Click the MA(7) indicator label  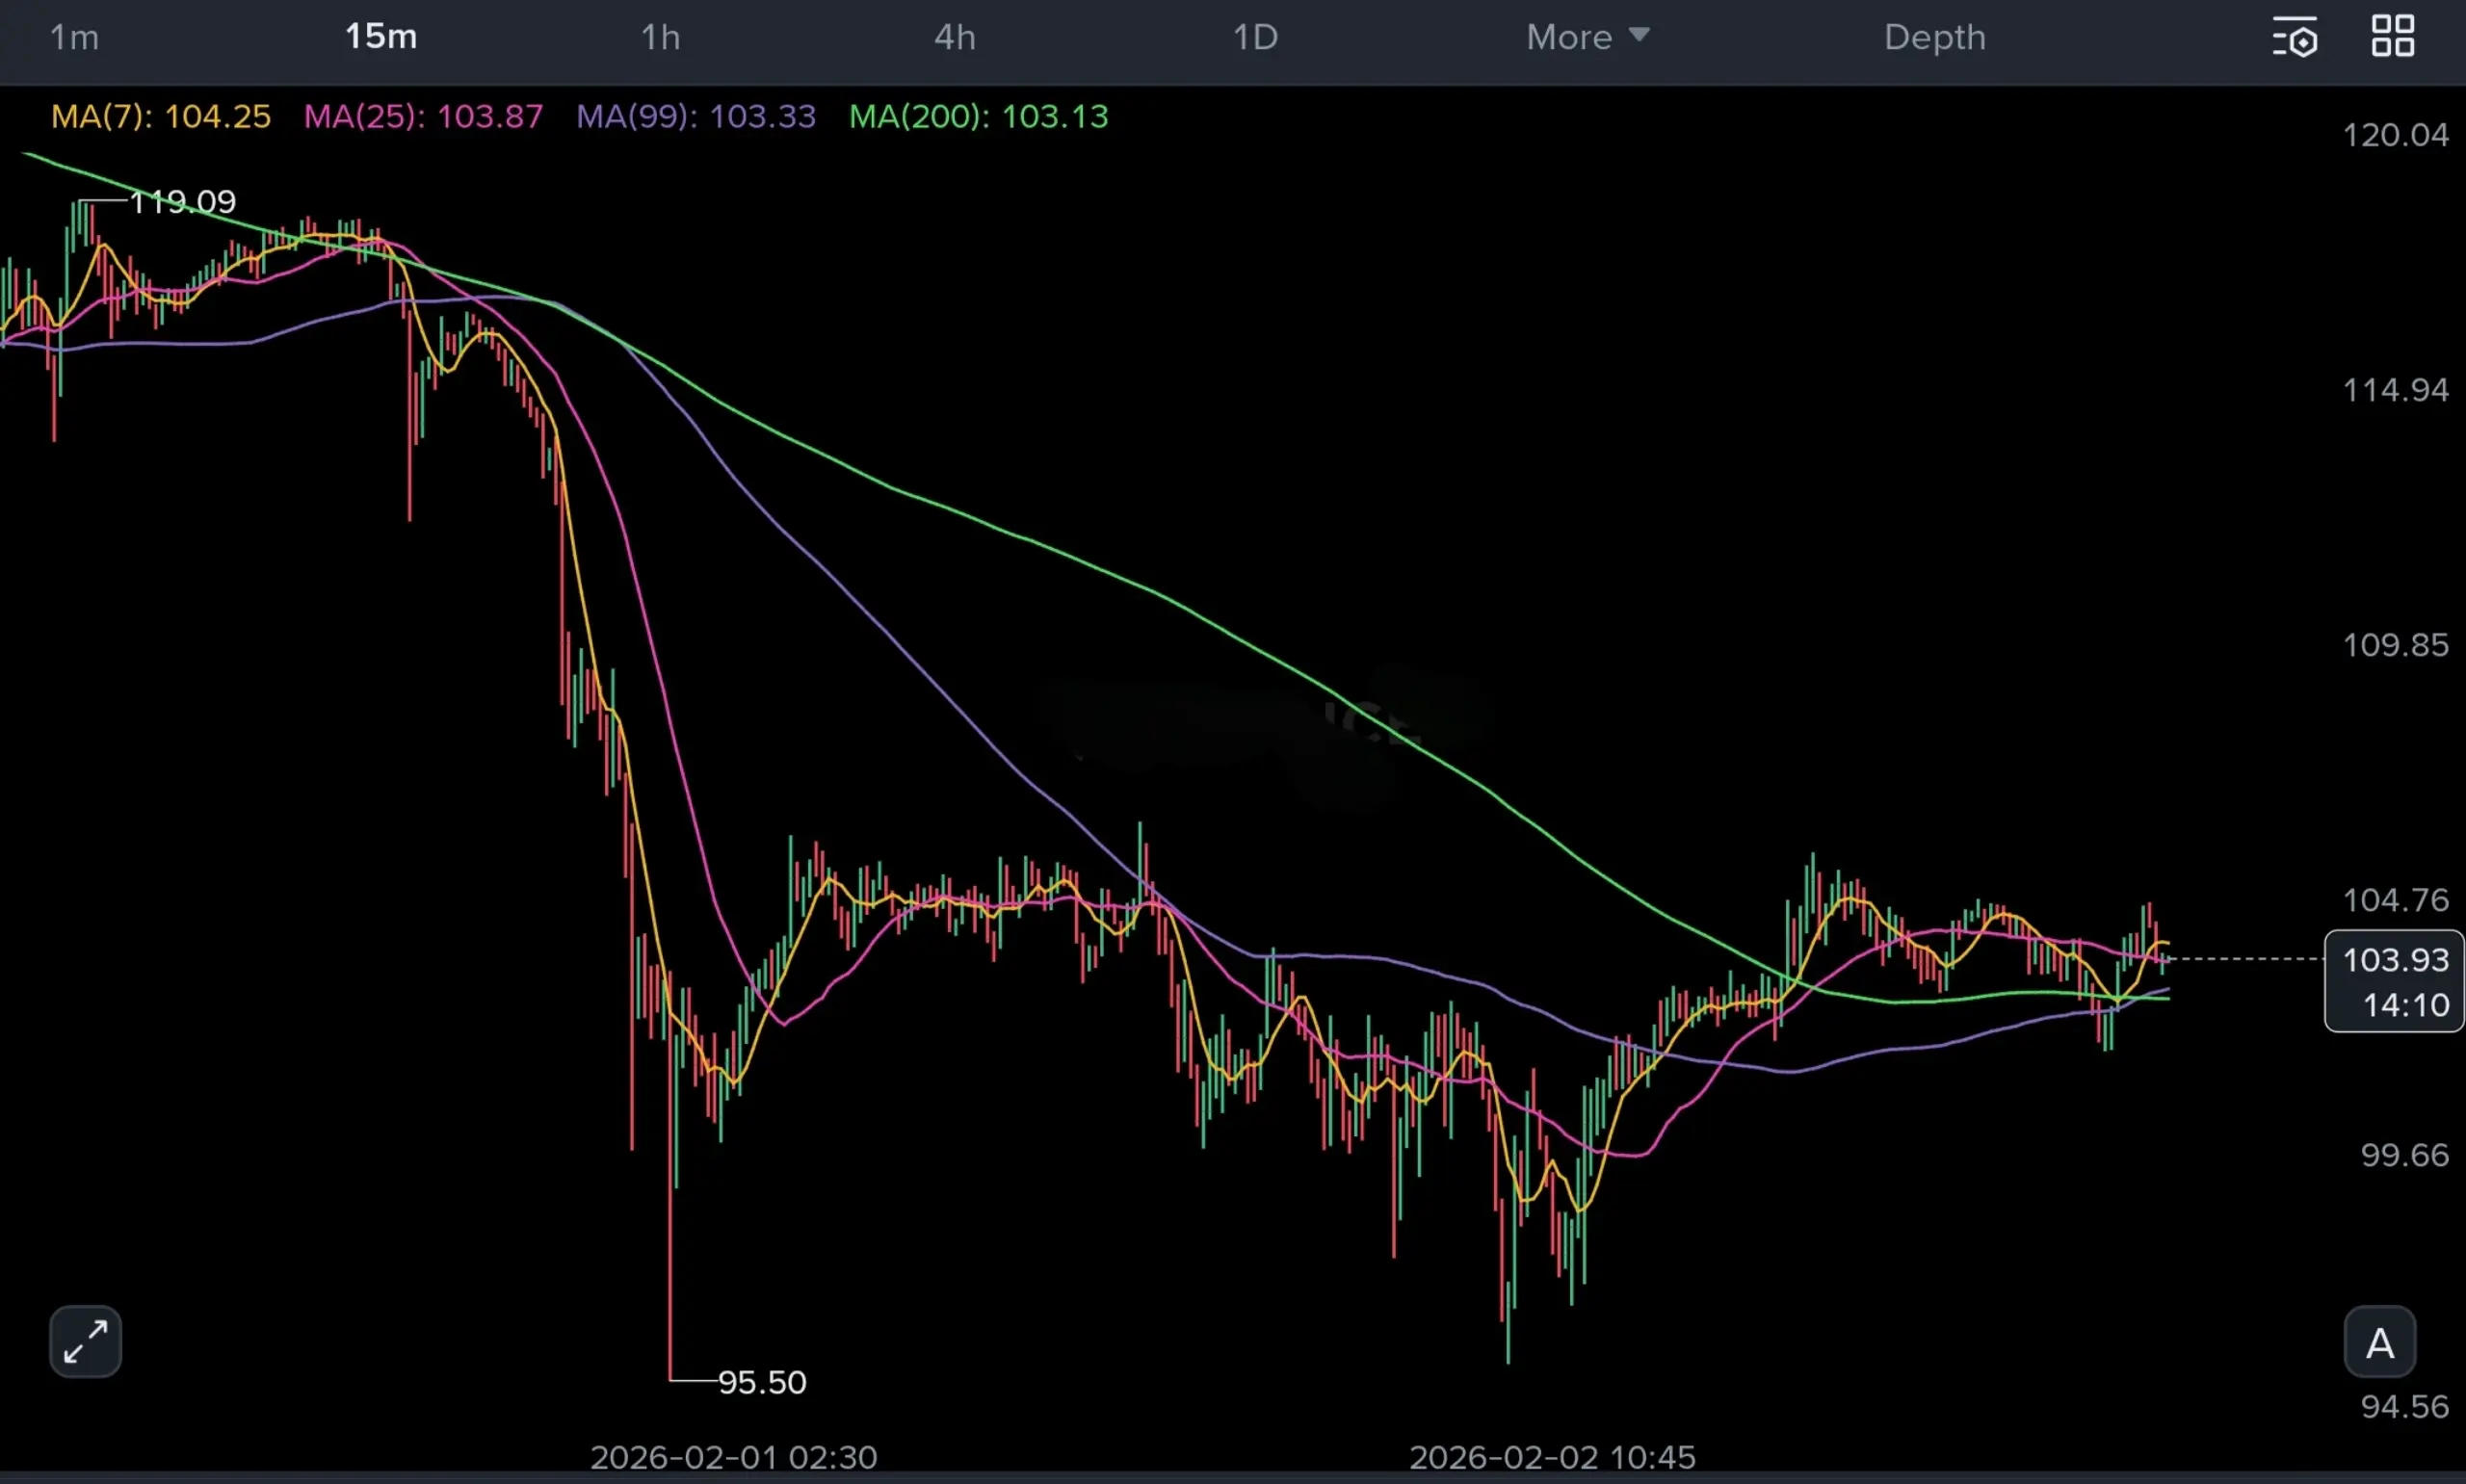(161, 116)
